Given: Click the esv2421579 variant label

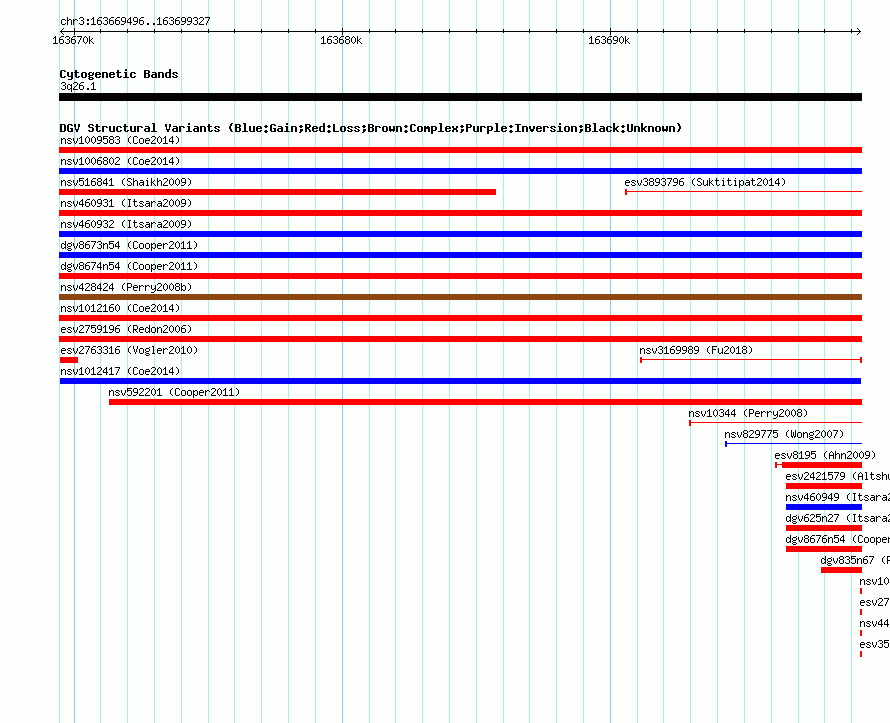Looking at the screenshot, I should pos(837,476).
